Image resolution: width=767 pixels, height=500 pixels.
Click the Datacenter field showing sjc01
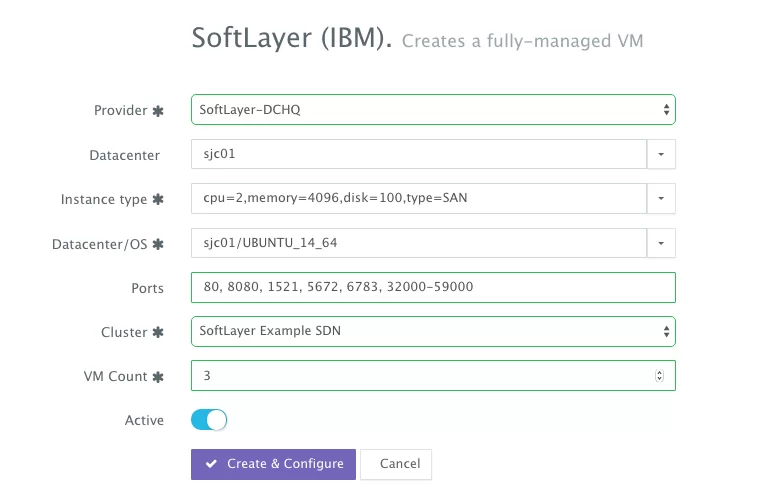419,154
